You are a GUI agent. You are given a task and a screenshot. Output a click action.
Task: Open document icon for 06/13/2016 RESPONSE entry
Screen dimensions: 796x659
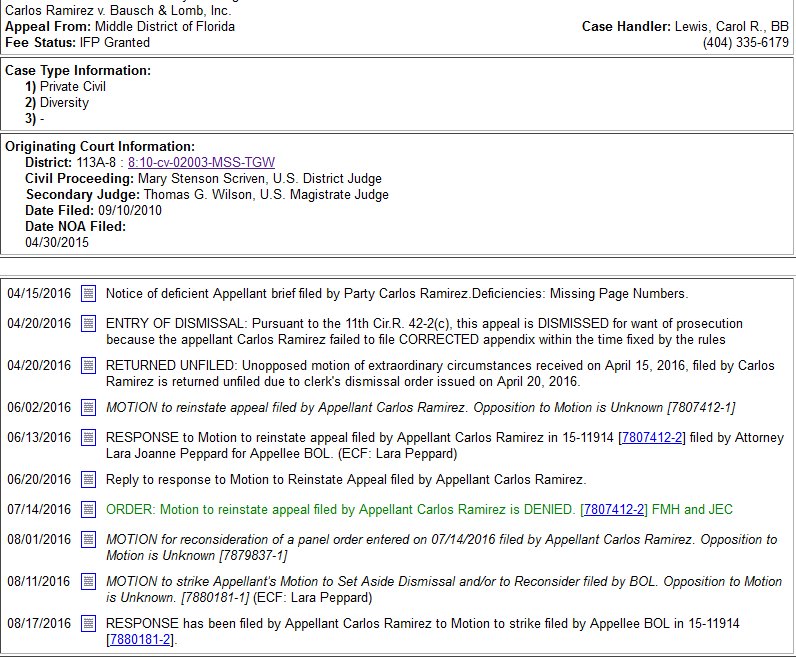[x=88, y=438]
